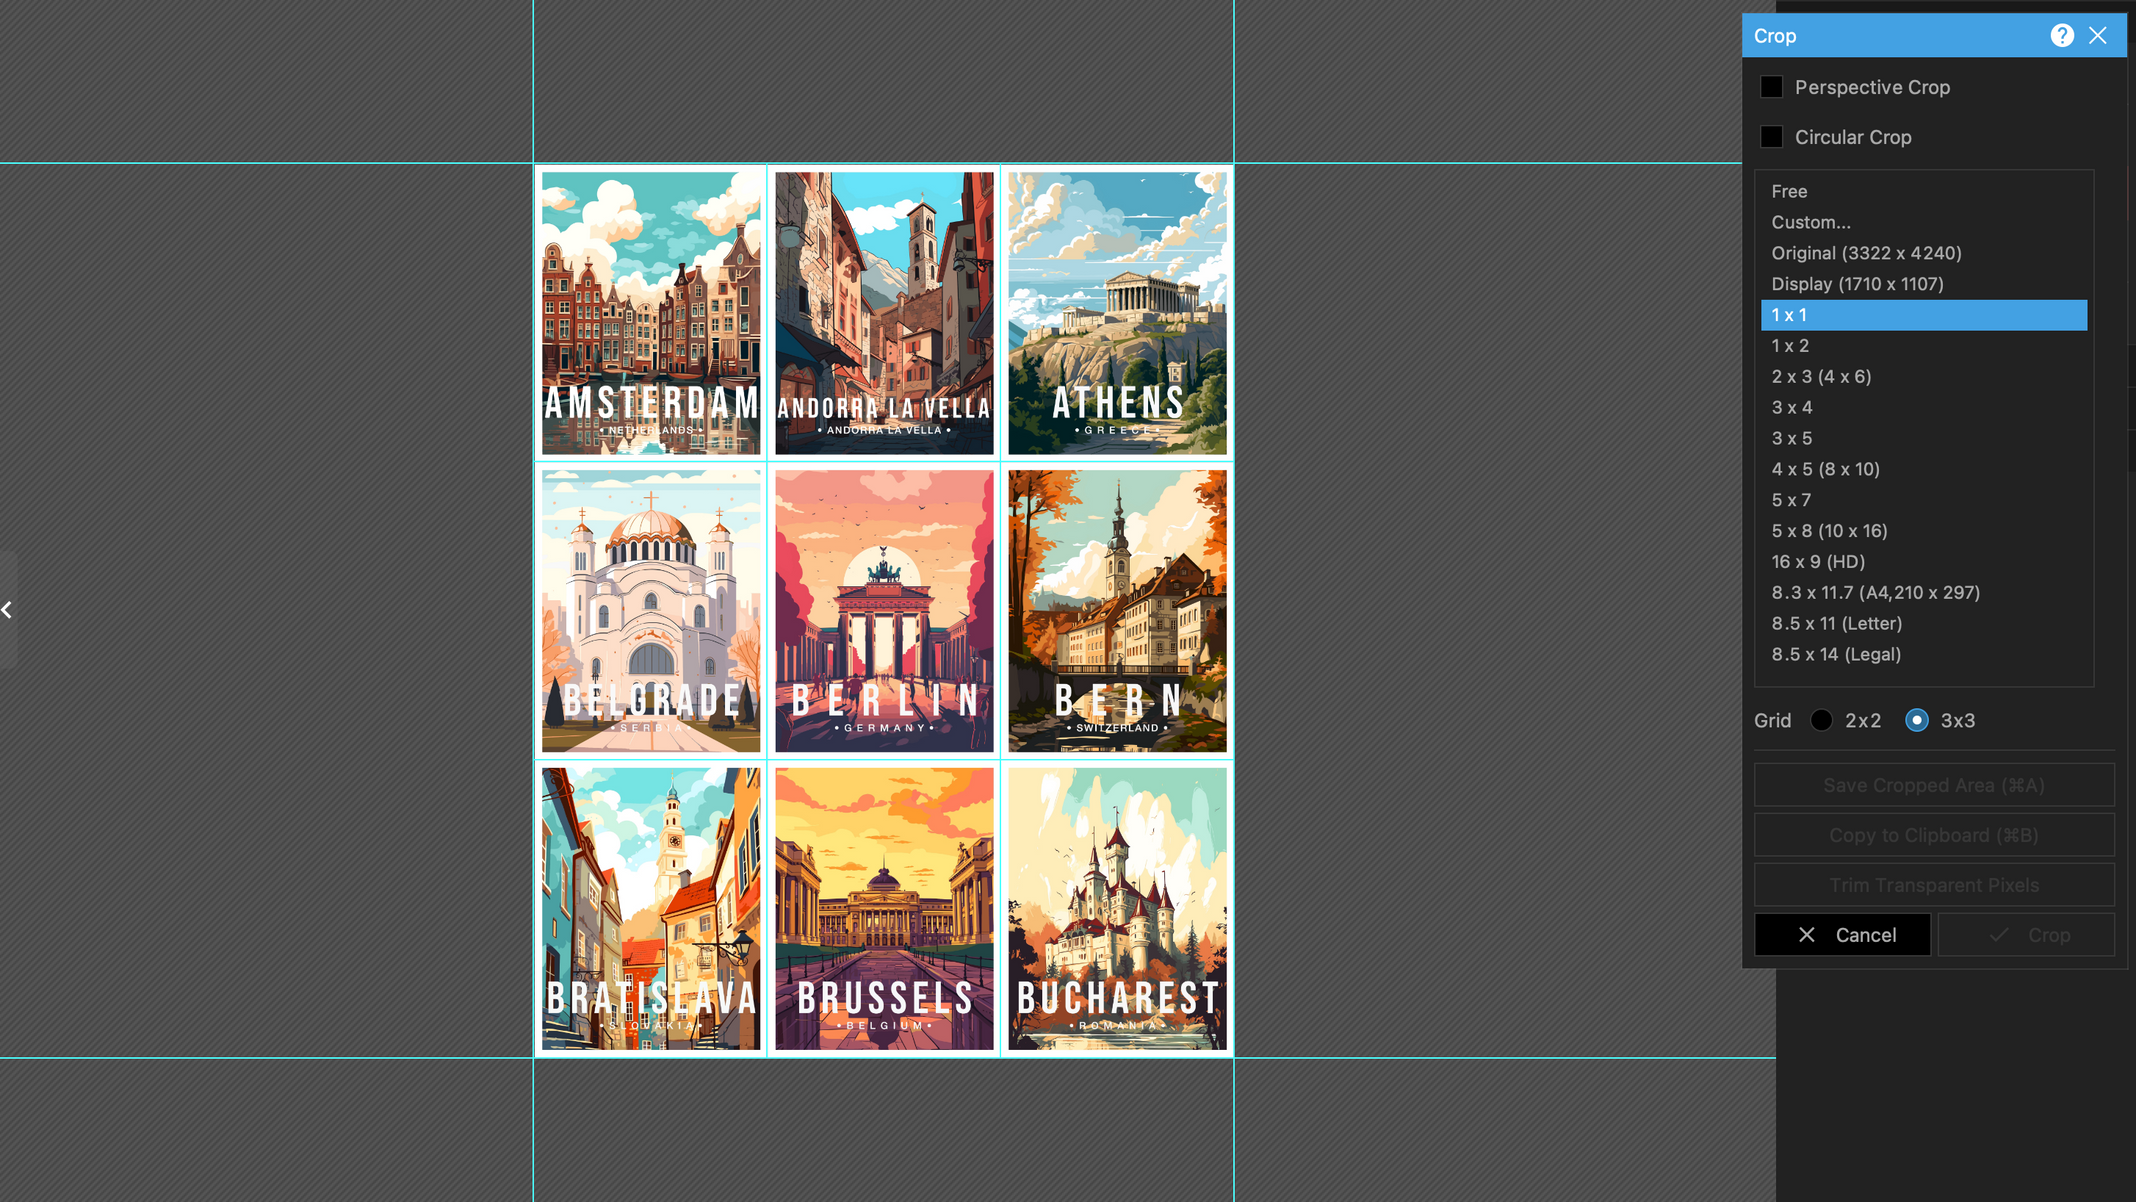The height and width of the screenshot is (1202, 2136).
Task: Click Save Cropped Area button
Action: [x=1933, y=785]
